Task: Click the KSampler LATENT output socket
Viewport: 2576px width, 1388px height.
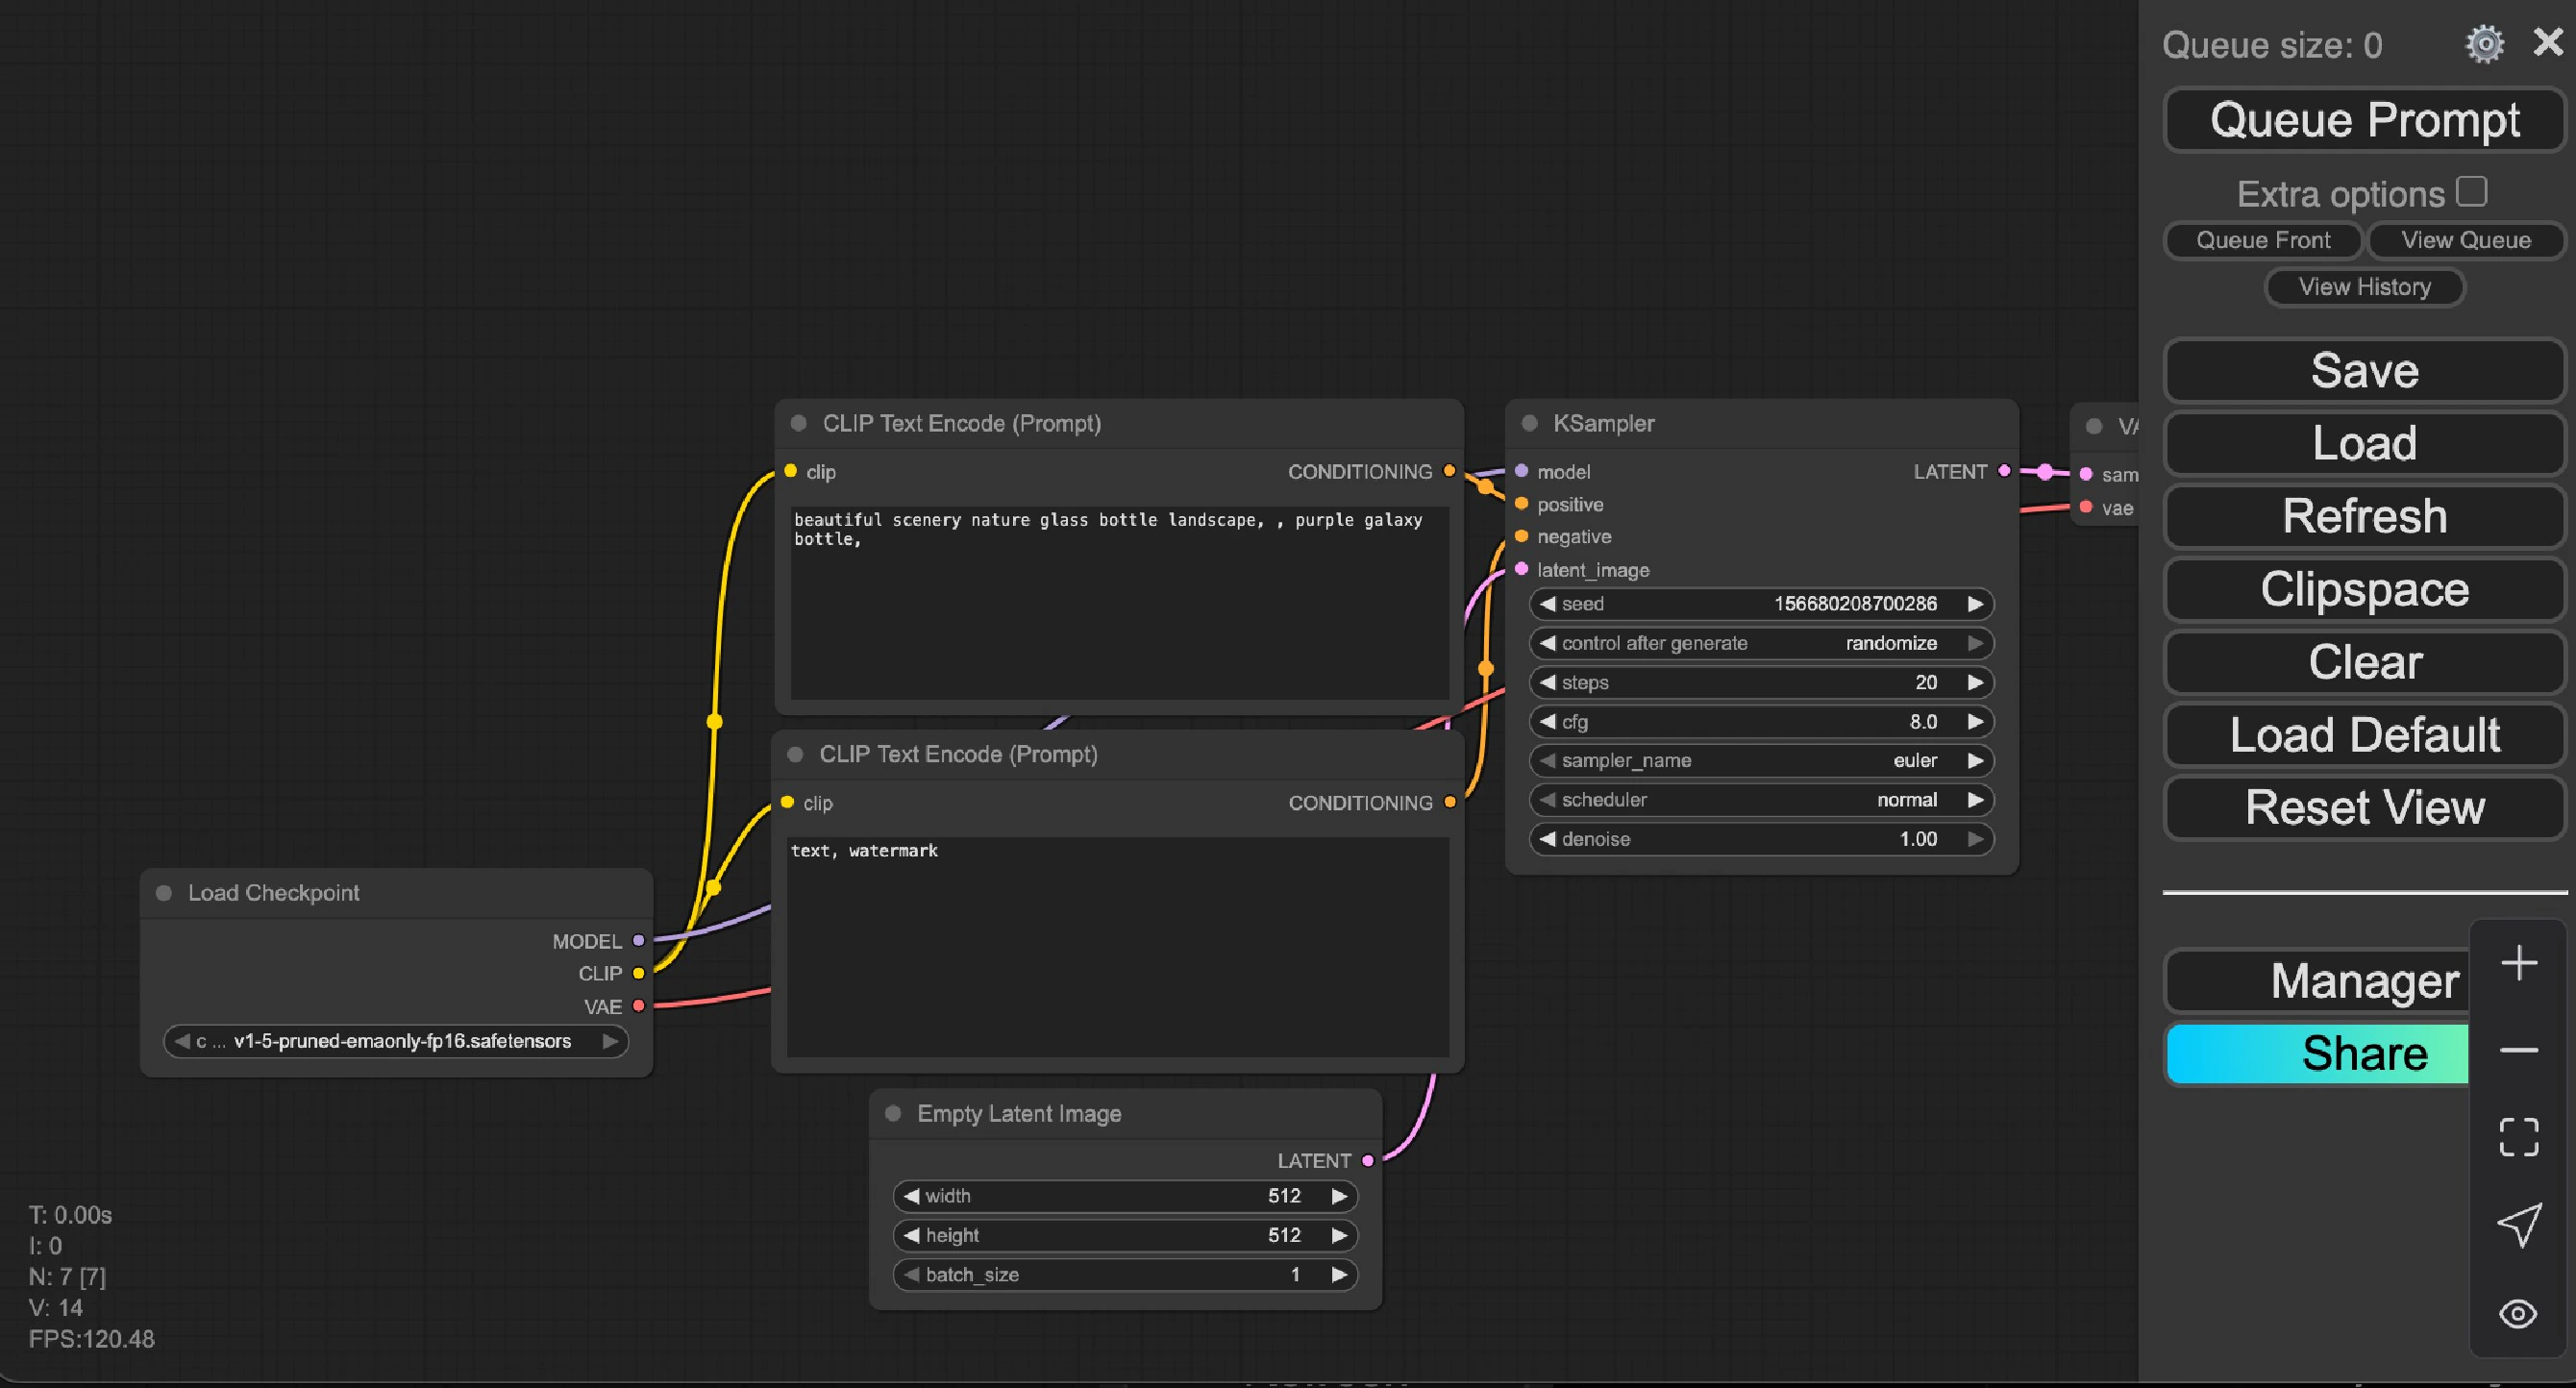Action: 2003,471
